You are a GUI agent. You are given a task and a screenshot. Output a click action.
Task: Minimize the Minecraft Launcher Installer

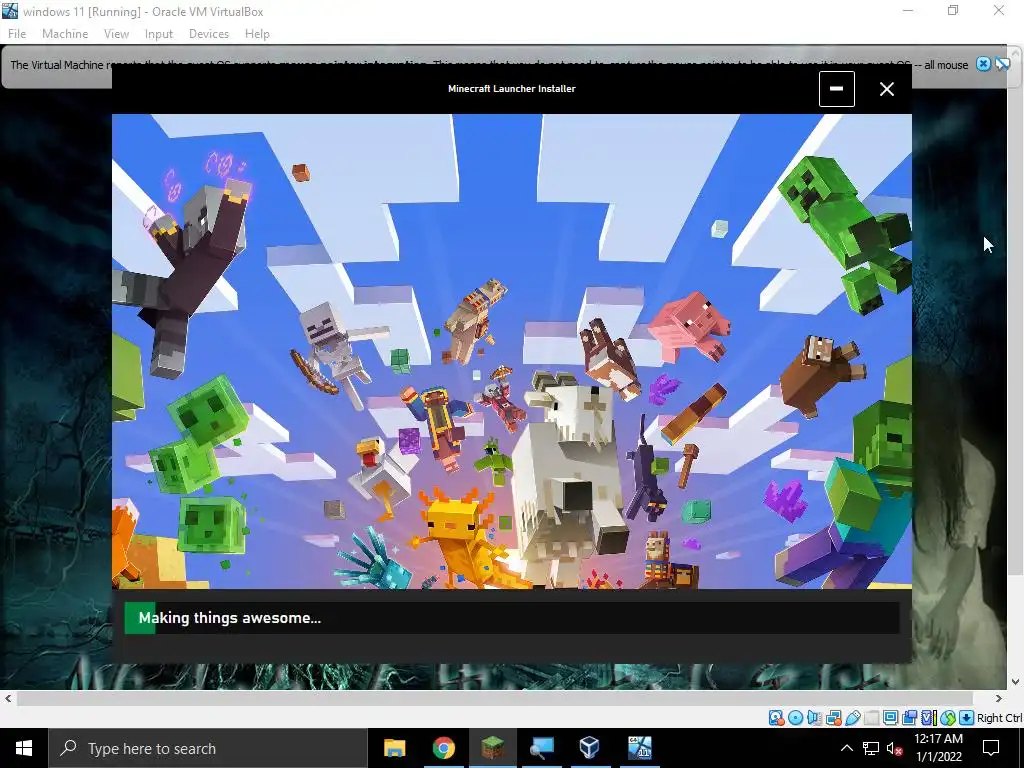tap(837, 89)
